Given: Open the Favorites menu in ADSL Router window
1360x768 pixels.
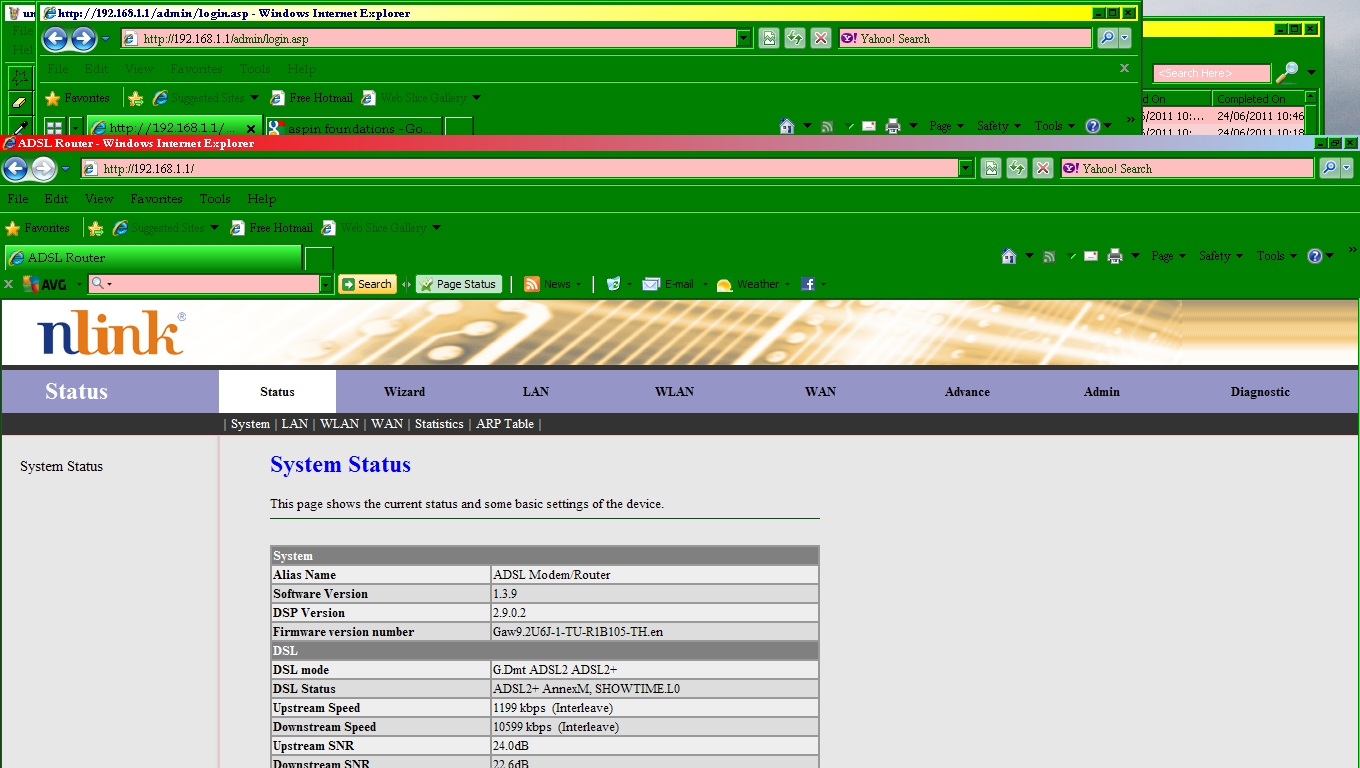Looking at the screenshot, I should click(156, 199).
